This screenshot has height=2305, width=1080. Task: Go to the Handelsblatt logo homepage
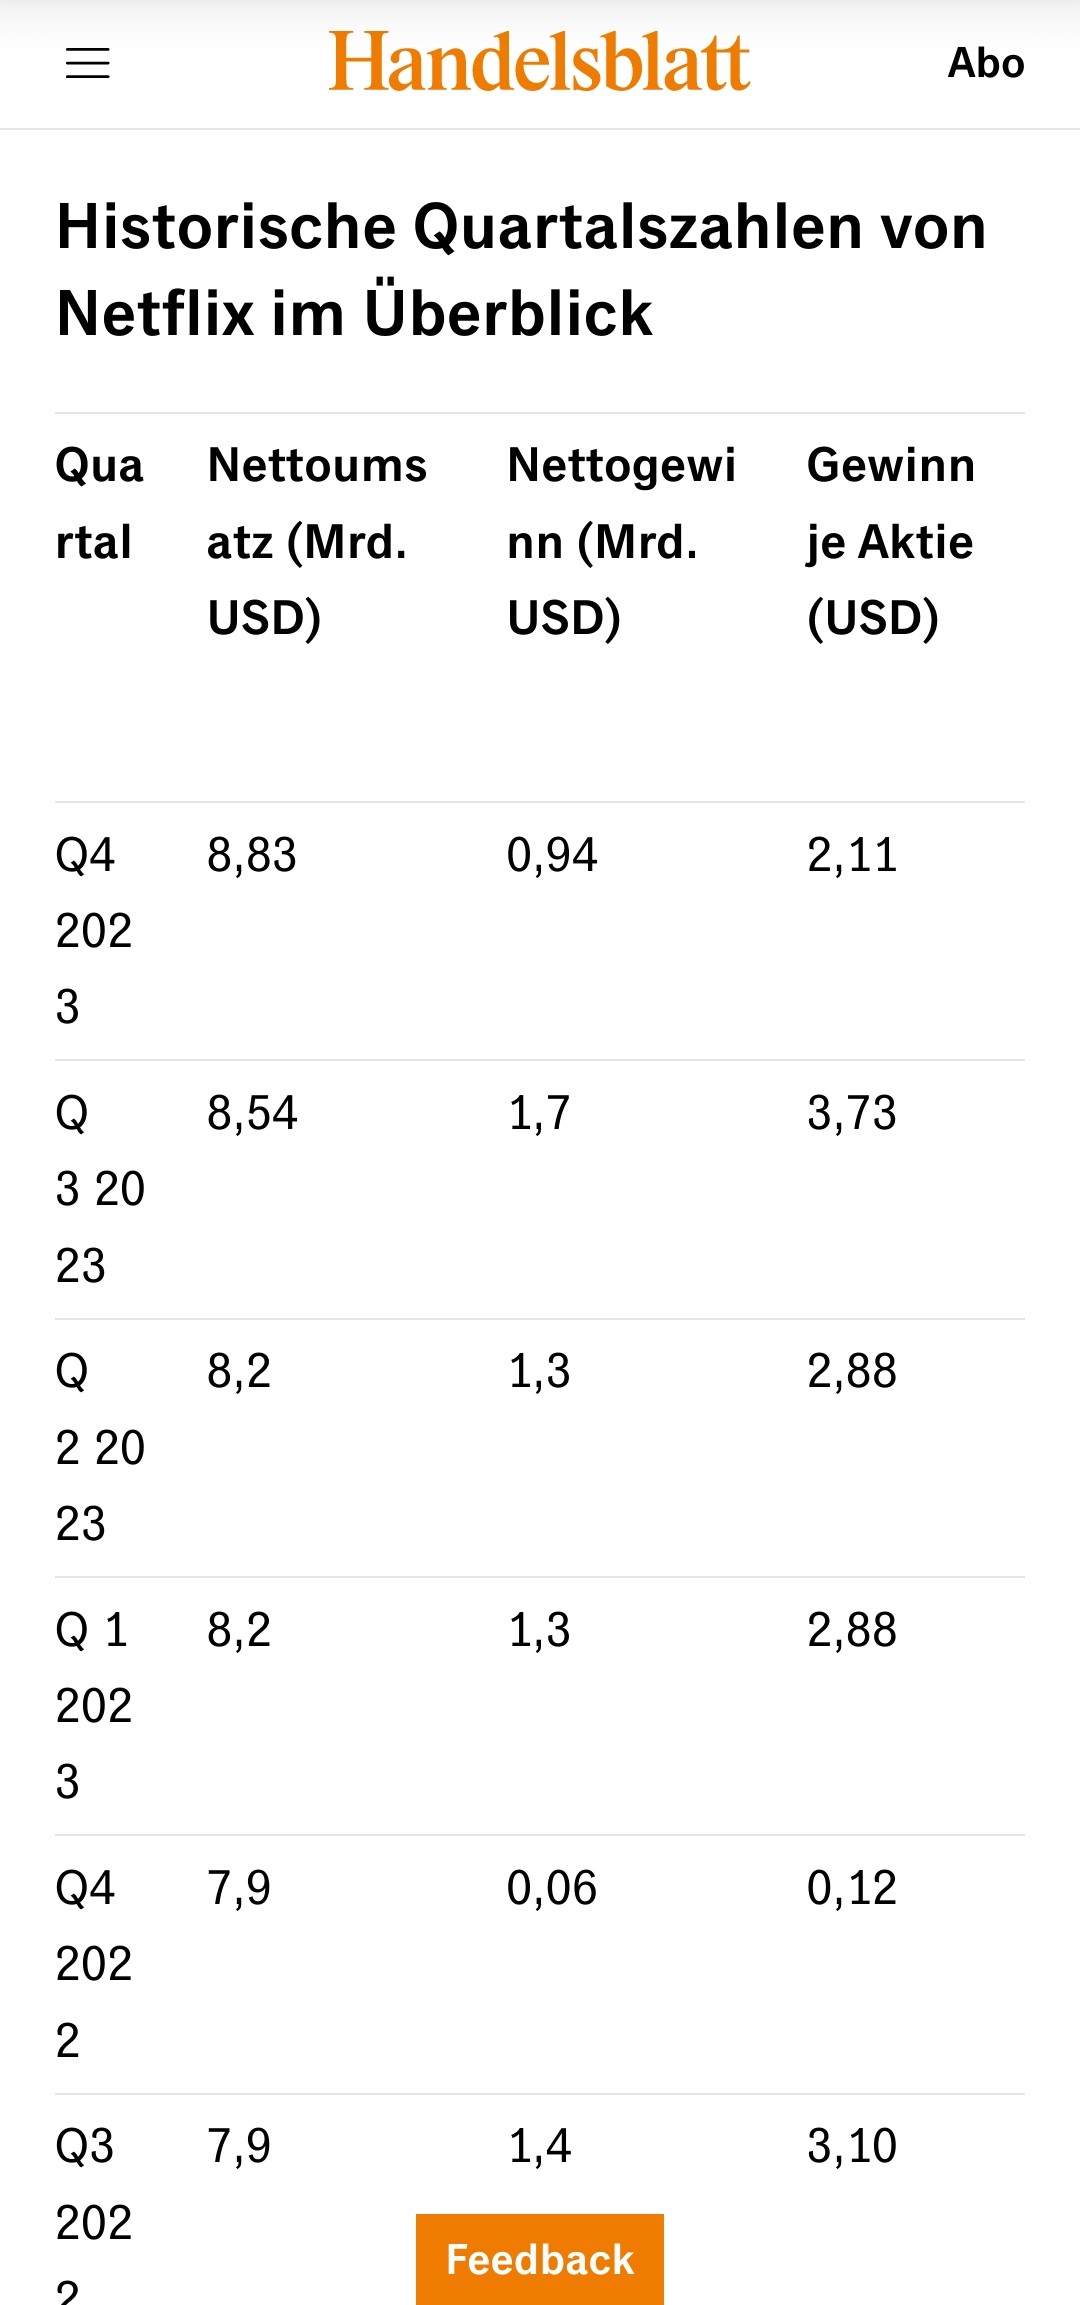point(539,62)
